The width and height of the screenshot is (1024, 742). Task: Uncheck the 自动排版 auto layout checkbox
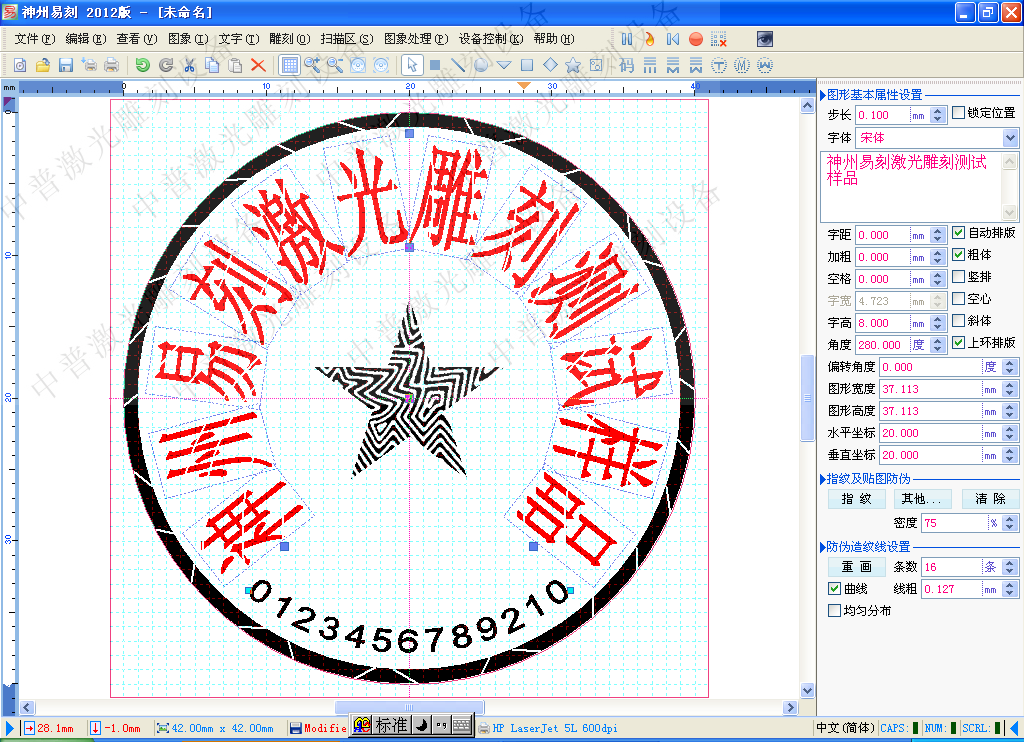[x=958, y=232]
